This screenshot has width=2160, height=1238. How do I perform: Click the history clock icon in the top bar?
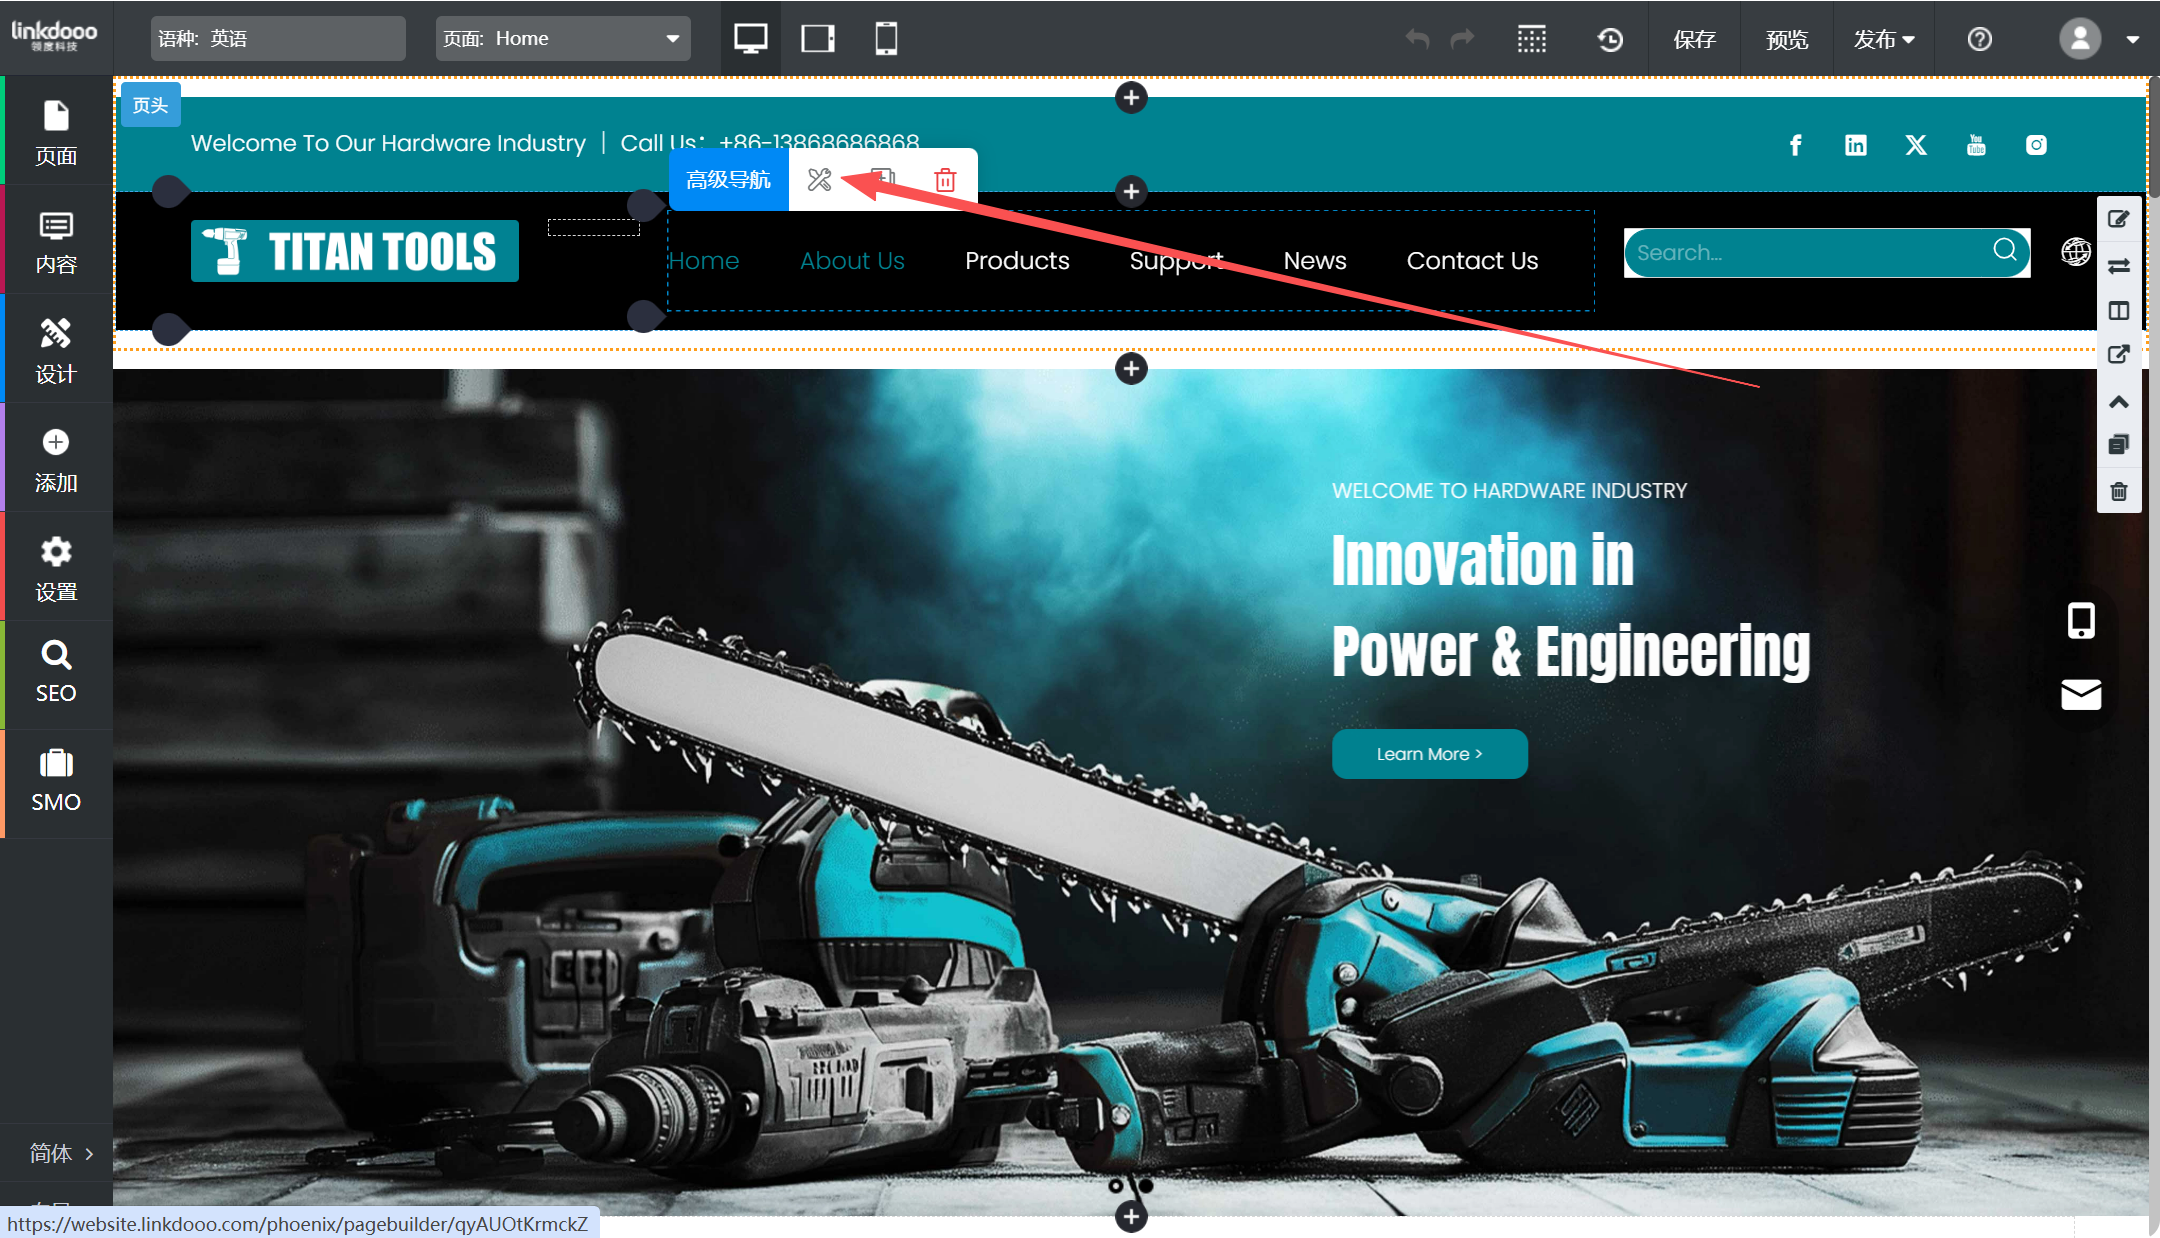click(x=1610, y=39)
